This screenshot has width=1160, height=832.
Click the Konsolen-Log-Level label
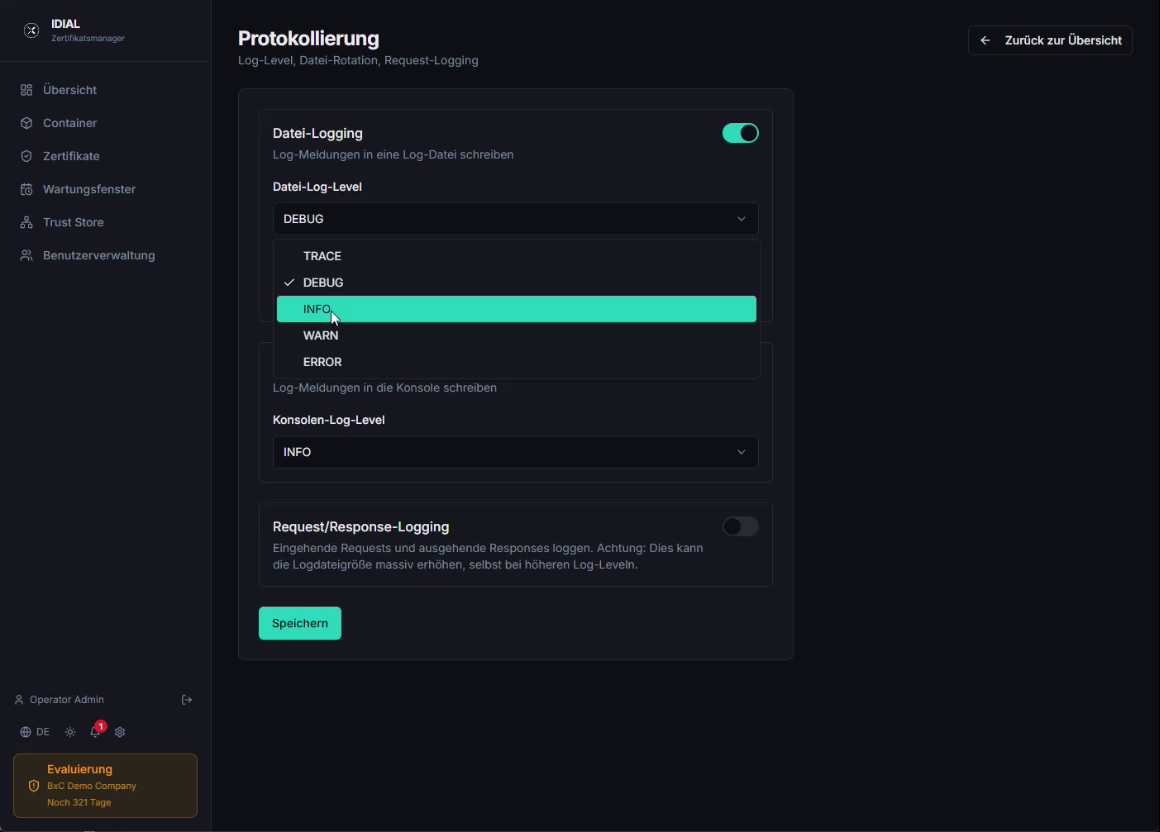tap(328, 420)
